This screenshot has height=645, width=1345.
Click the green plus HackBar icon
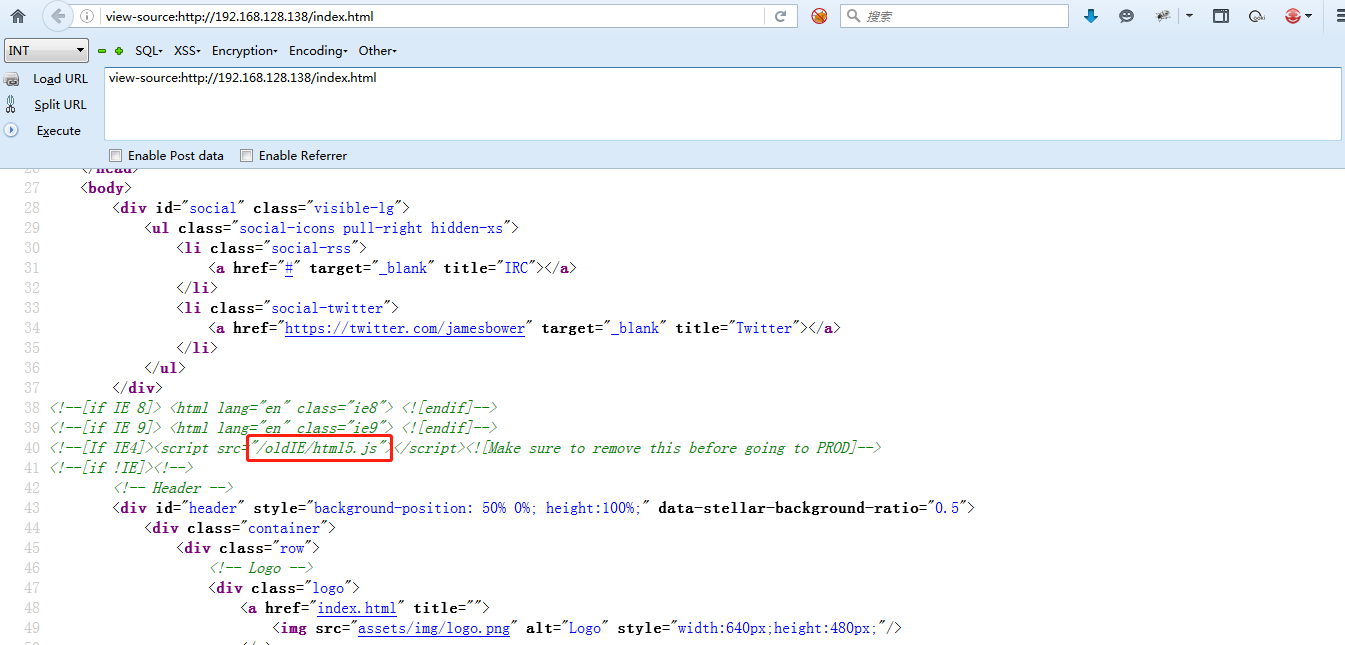click(119, 51)
